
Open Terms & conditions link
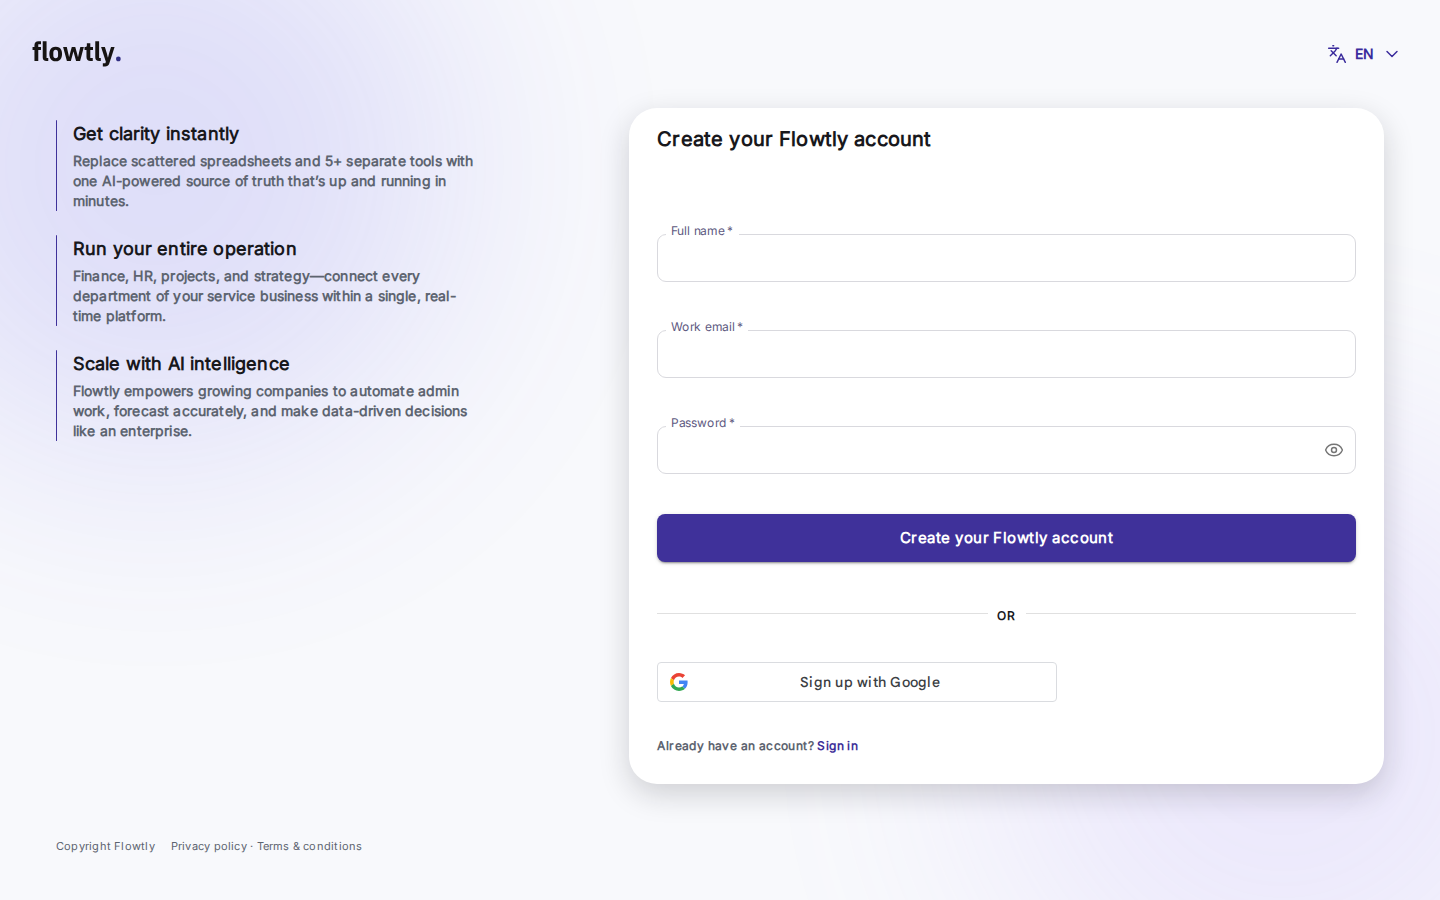pos(309,846)
